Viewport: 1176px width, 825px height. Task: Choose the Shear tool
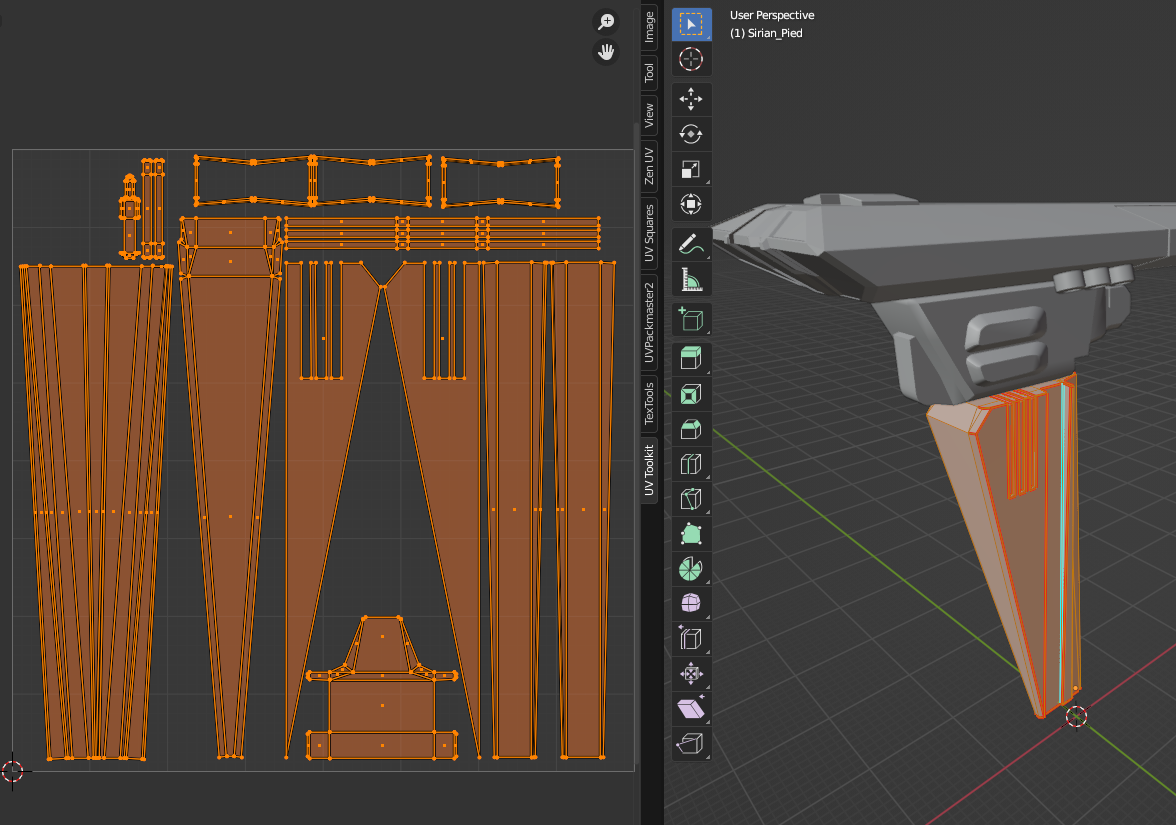coord(691,709)
